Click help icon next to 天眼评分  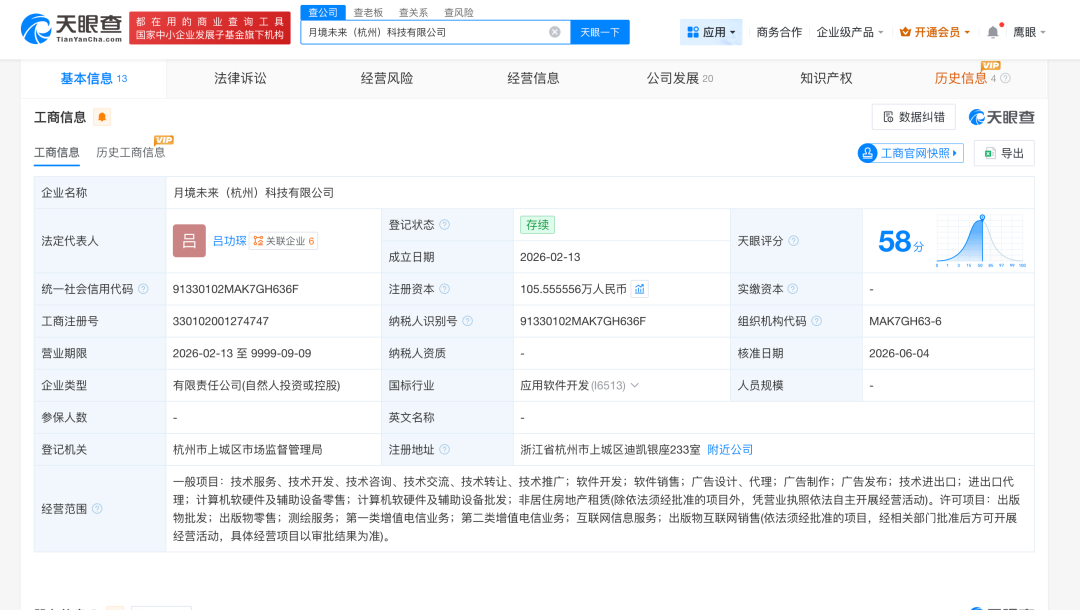(793, 241)
